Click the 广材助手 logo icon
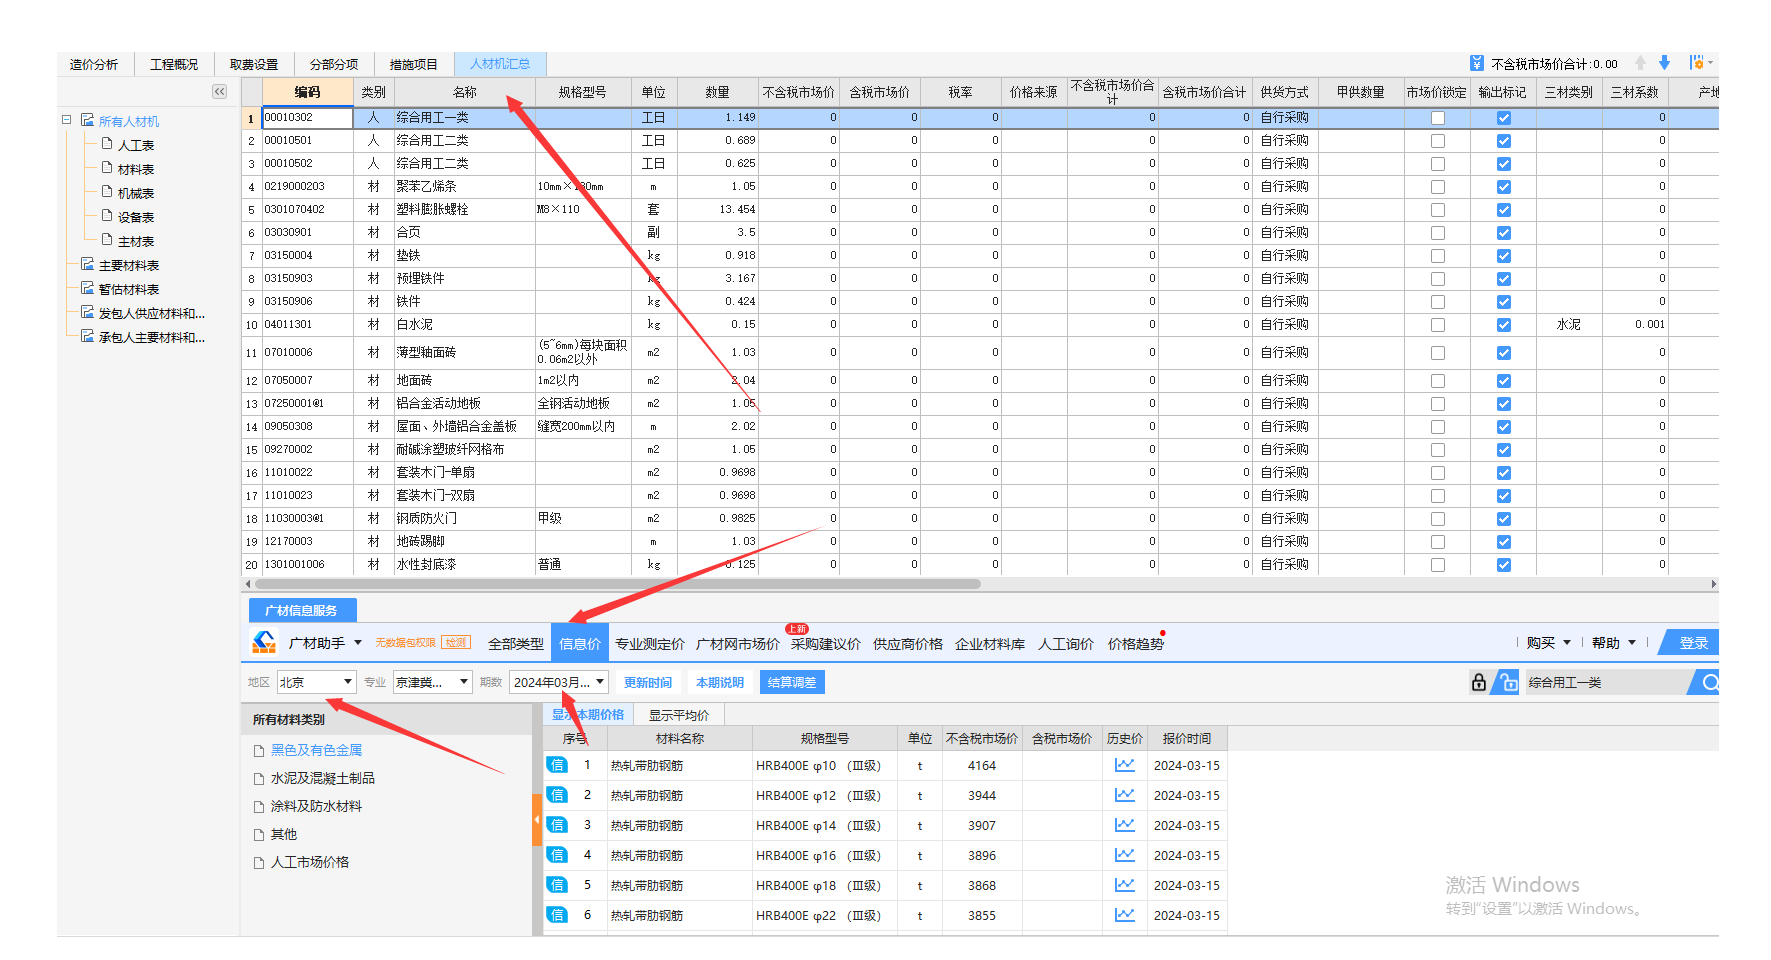The height and width of the screenshot is (960, 1771). (264, 642)
